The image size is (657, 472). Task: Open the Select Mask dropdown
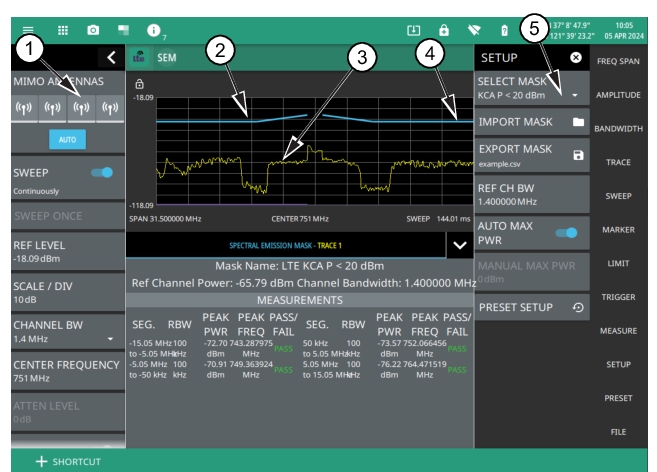(577, 95)
